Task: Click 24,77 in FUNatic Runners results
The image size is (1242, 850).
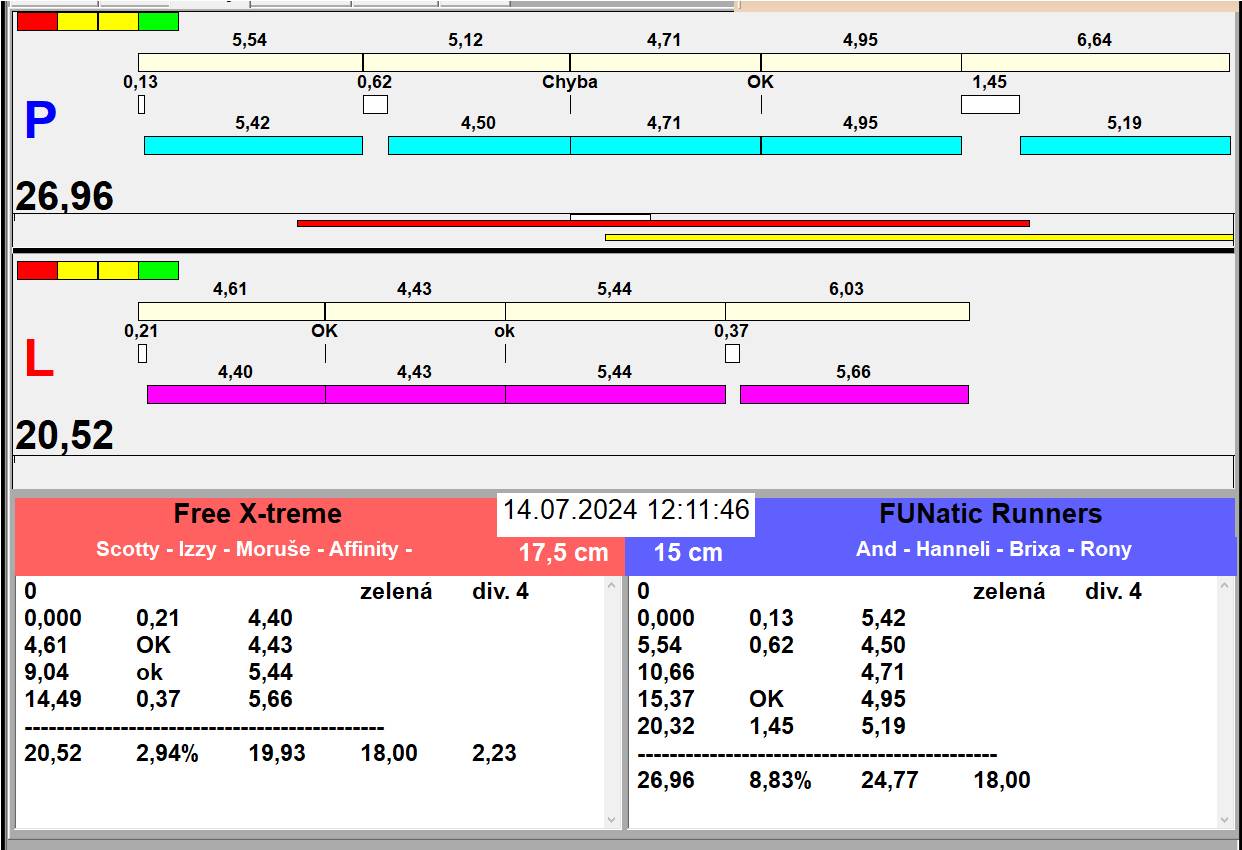Action: tap(890, 781)
